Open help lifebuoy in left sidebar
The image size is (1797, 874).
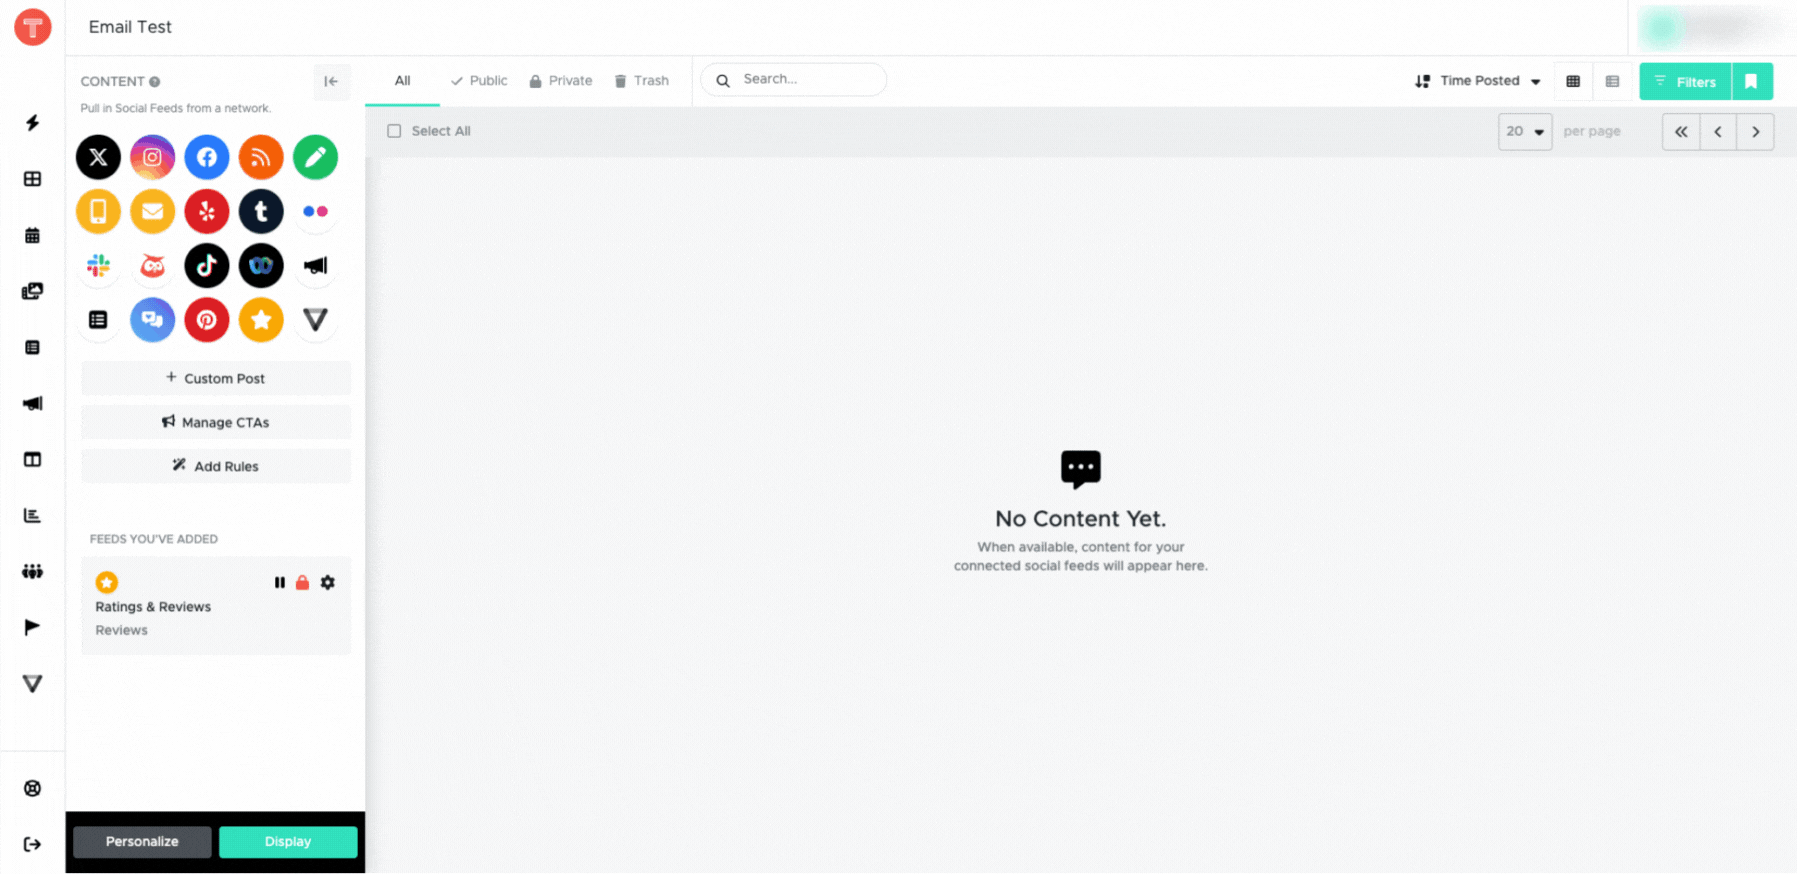32,788
